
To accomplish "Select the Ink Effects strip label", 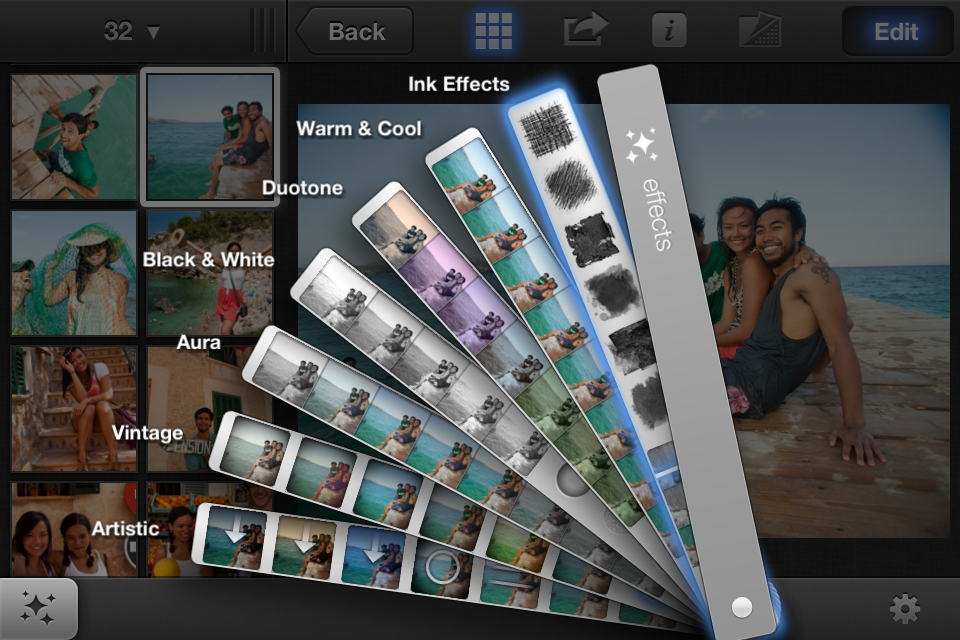I will coord(459,84).
